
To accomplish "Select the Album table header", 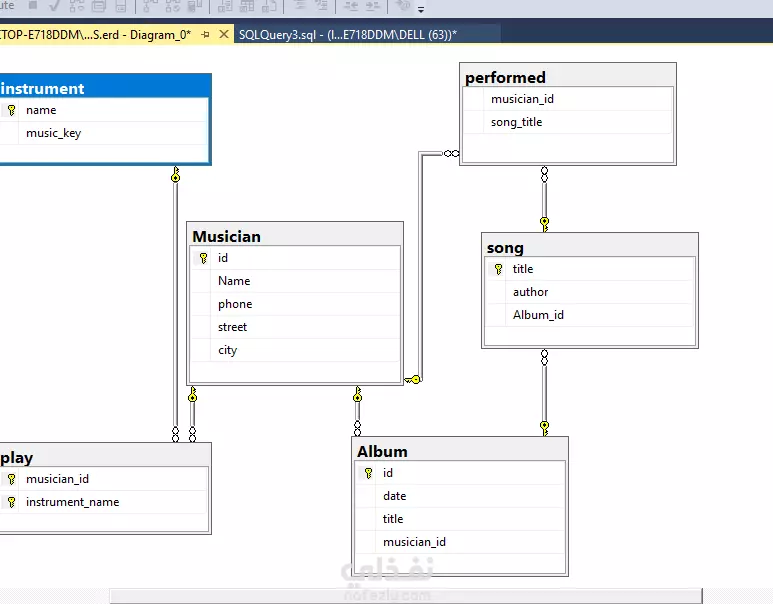I will 460,451.
